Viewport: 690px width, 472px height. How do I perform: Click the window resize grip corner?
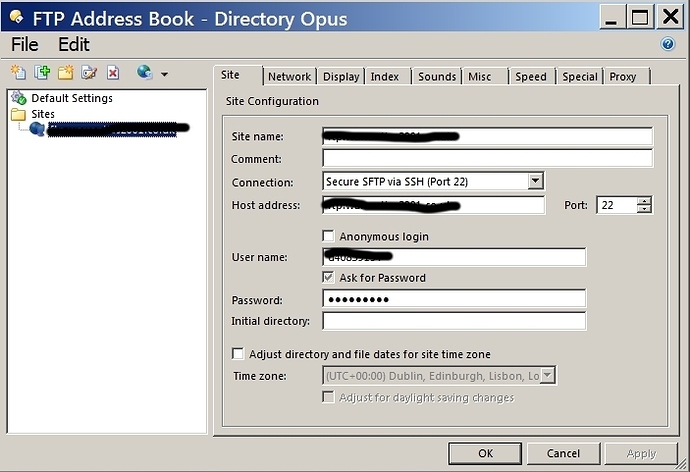683,464
